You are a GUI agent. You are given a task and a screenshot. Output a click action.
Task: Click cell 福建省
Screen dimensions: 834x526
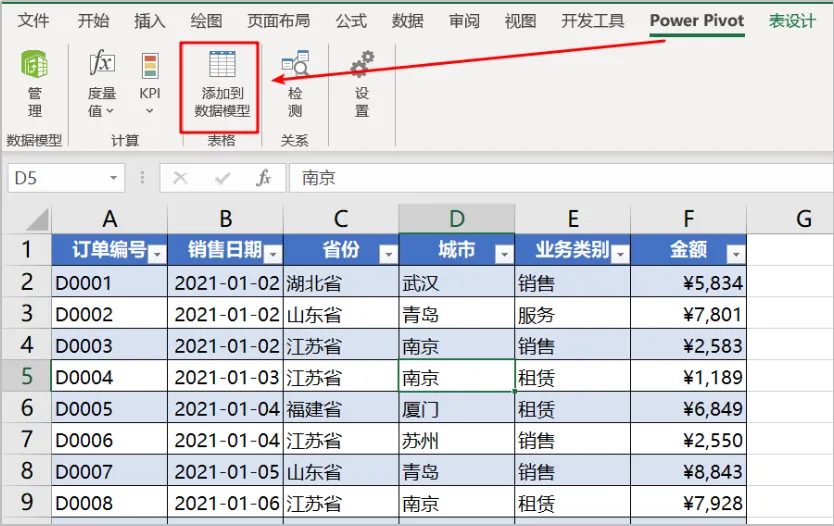tap(341, 408)
